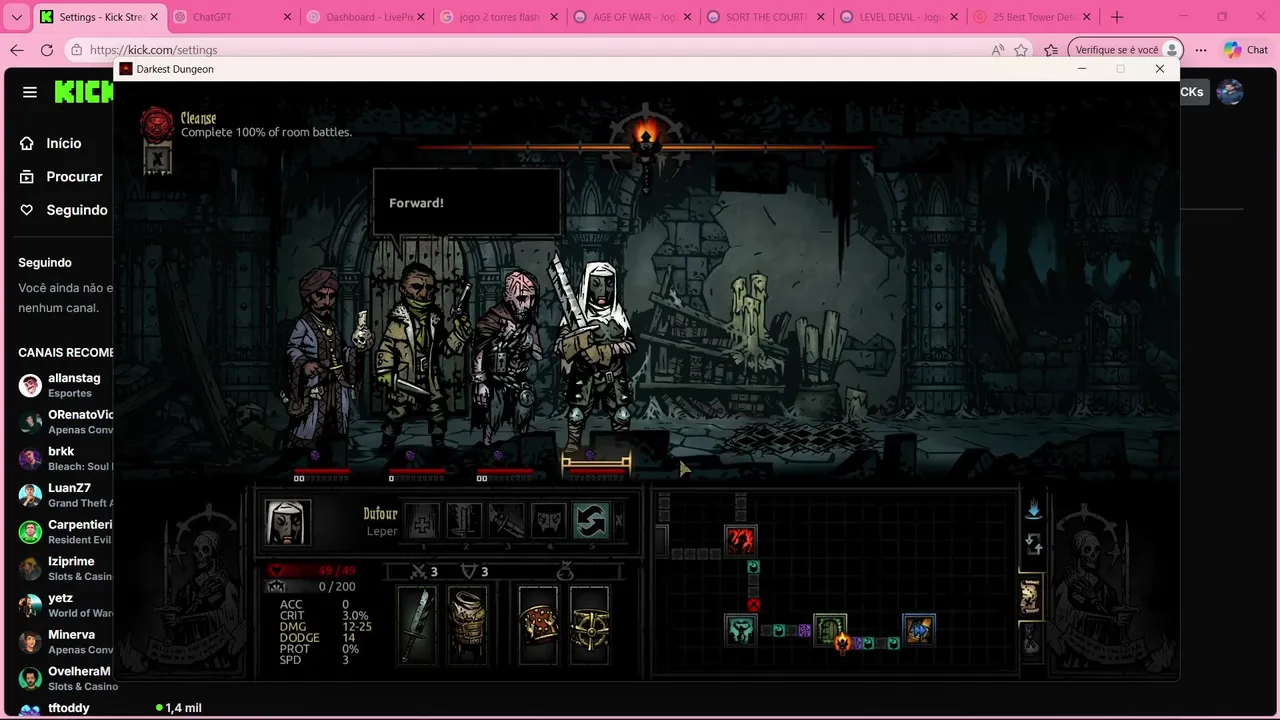Click the blue down arrow button beside map
This screenshot has height=720, width=1280.
[x=1033, y=510]
